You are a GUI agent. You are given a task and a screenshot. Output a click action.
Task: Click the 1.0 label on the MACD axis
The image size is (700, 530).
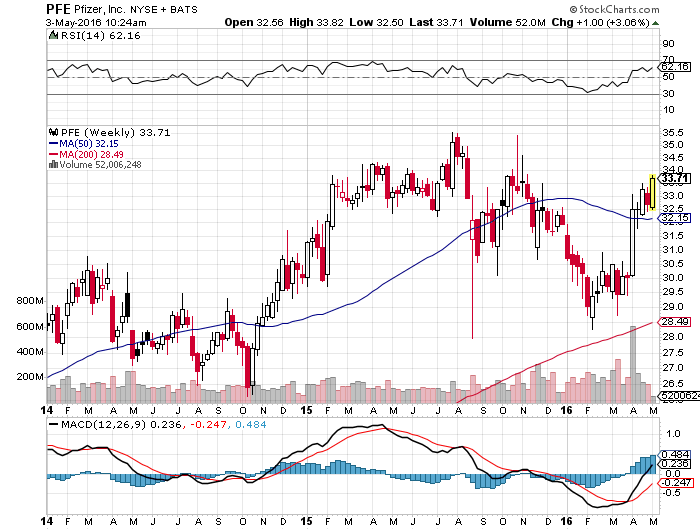point(673,434)
